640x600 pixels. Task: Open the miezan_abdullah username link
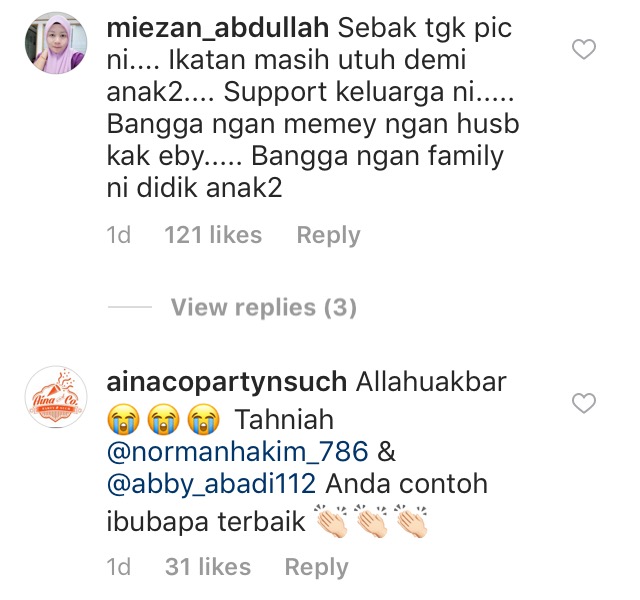(x=218, y=29)
